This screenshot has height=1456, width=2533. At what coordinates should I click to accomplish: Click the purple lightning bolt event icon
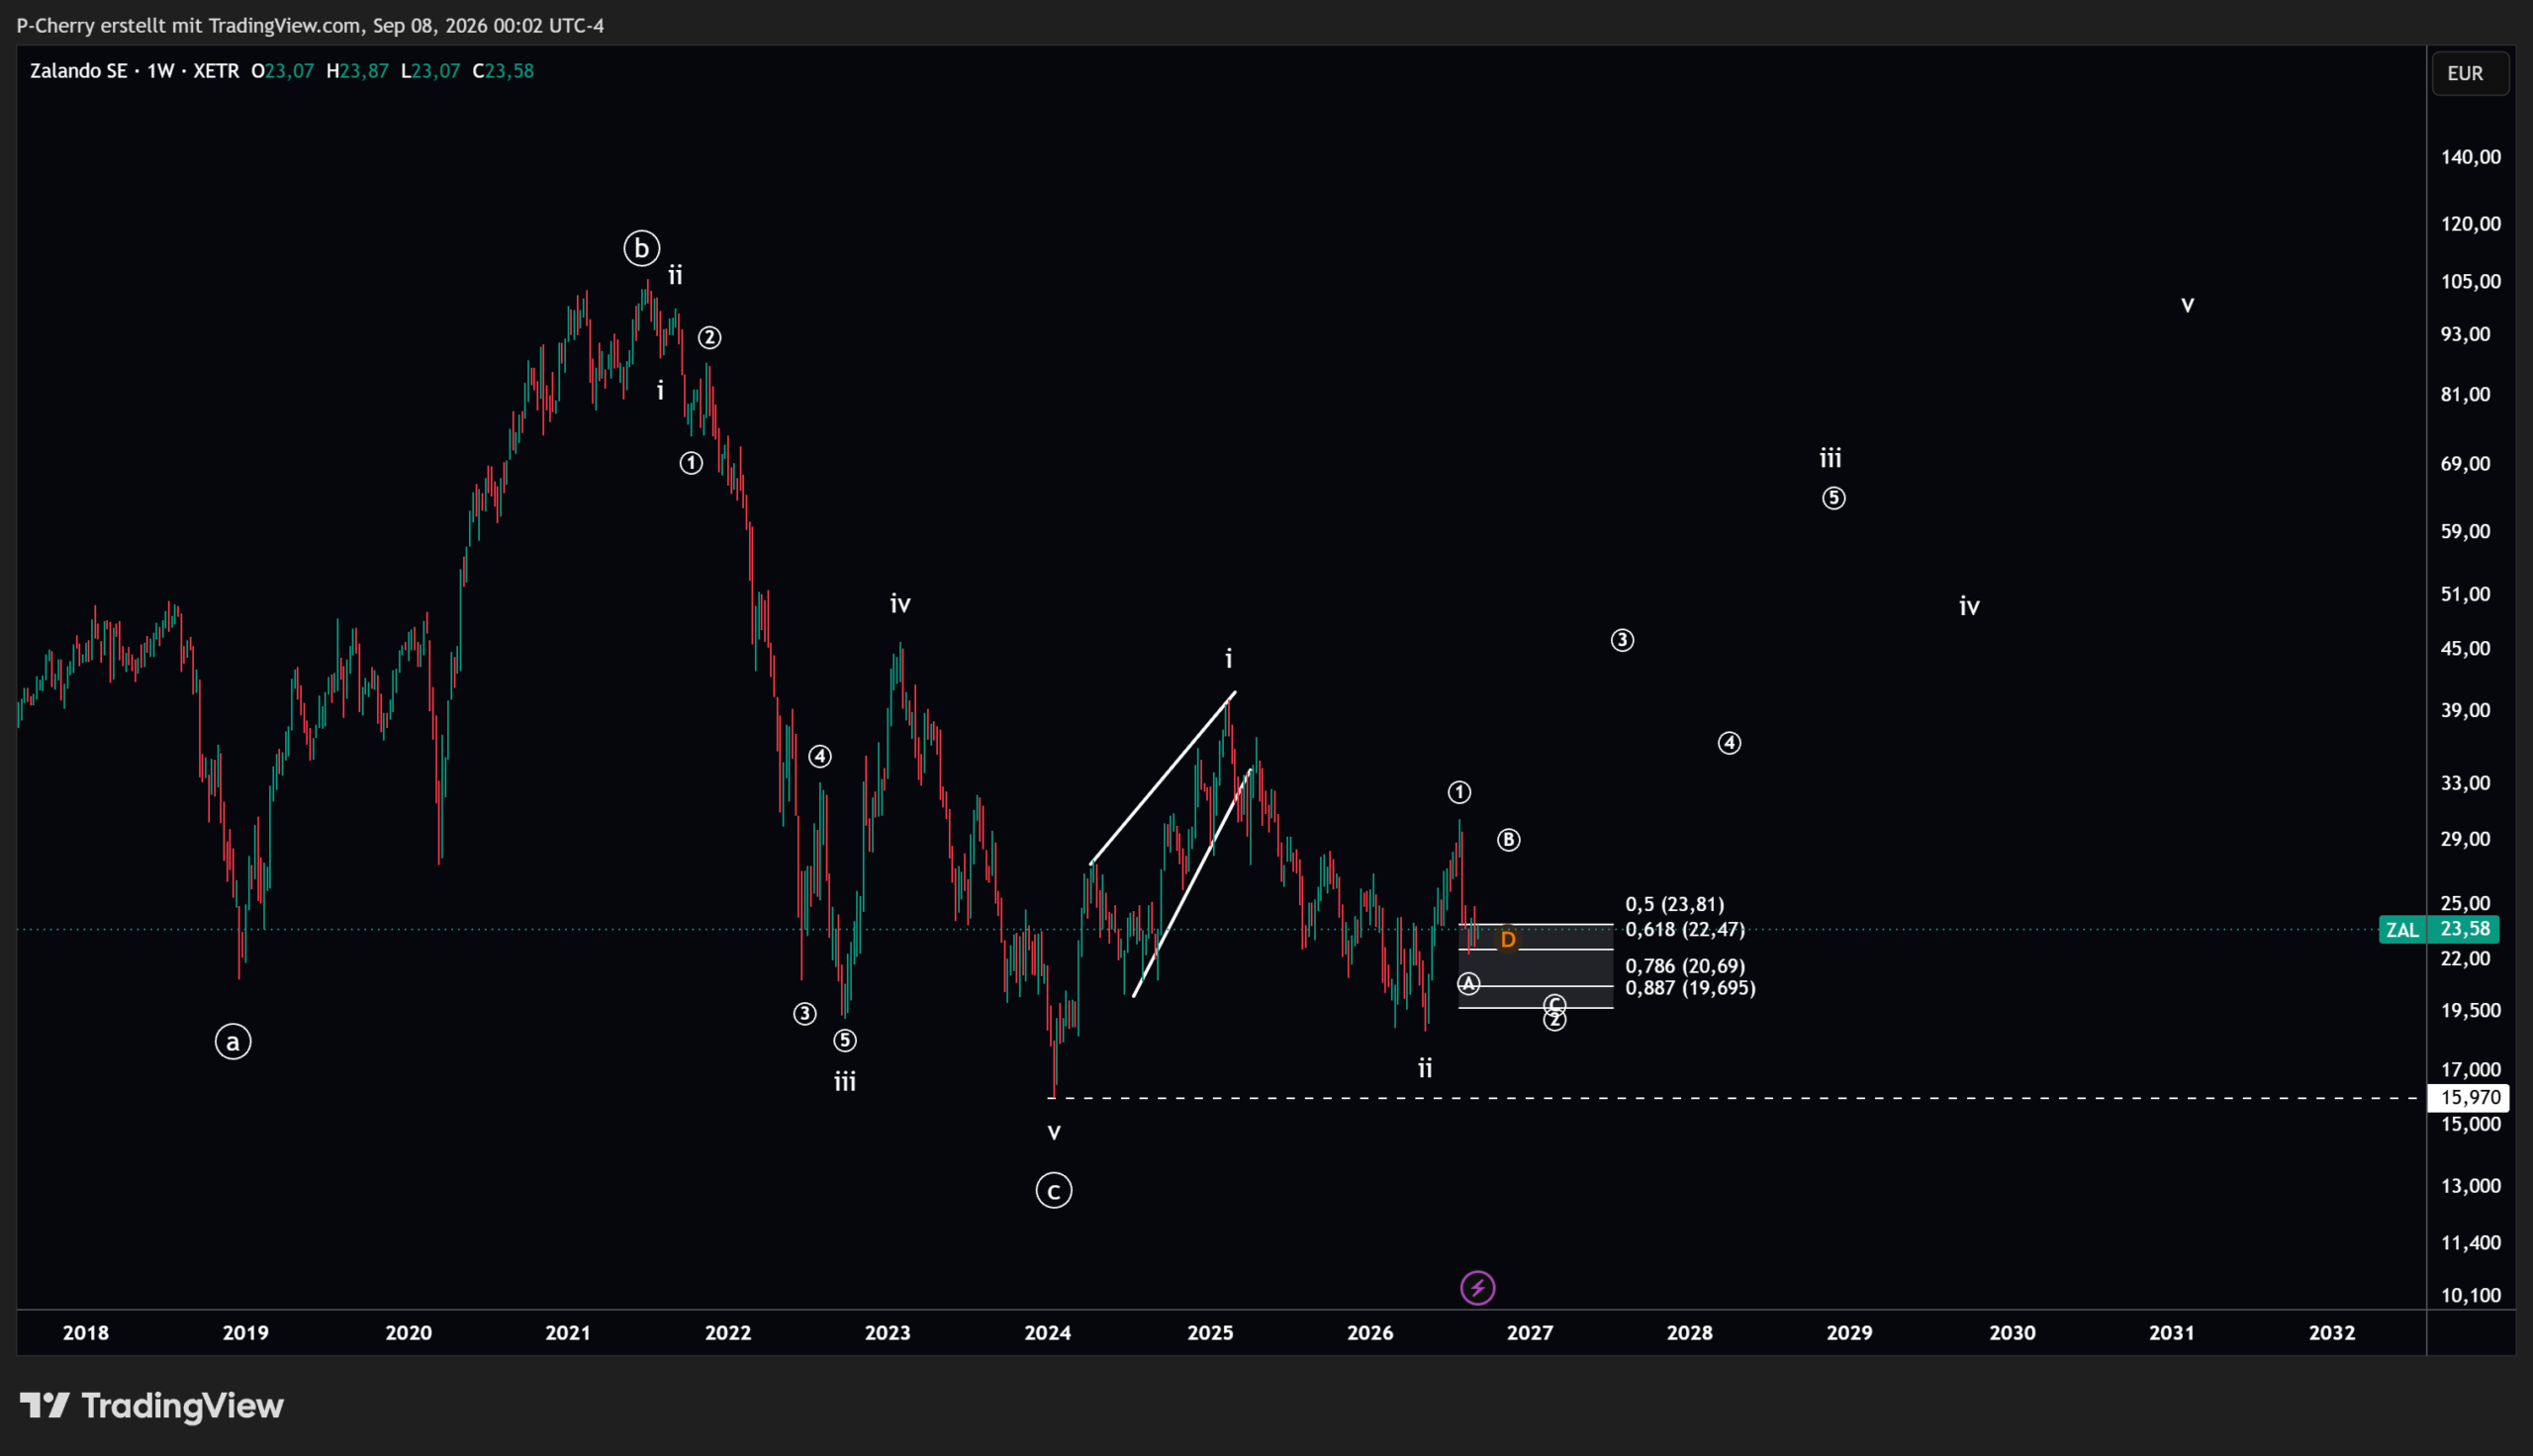pos(1477,1288)
